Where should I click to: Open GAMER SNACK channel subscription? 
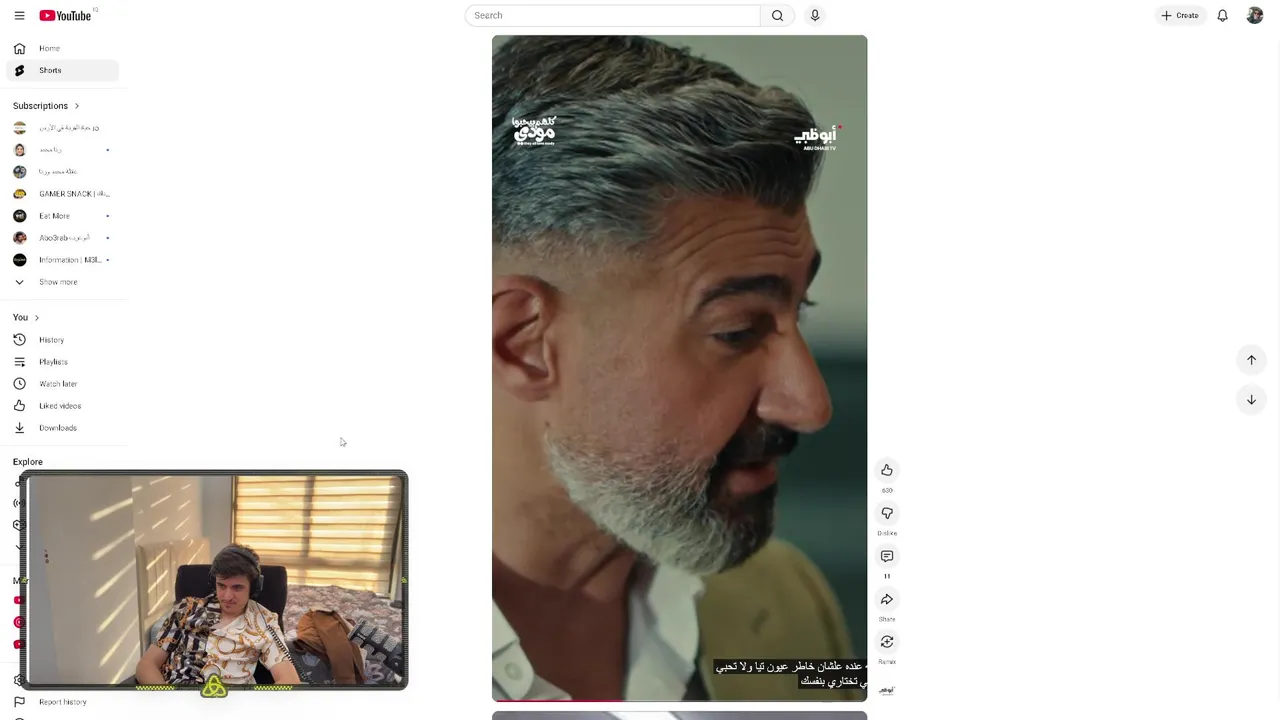(62, 193)
